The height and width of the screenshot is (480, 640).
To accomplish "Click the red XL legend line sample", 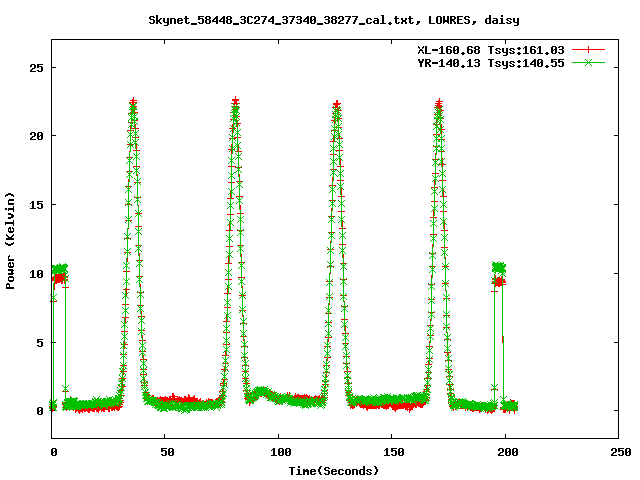I will (588, 50).
